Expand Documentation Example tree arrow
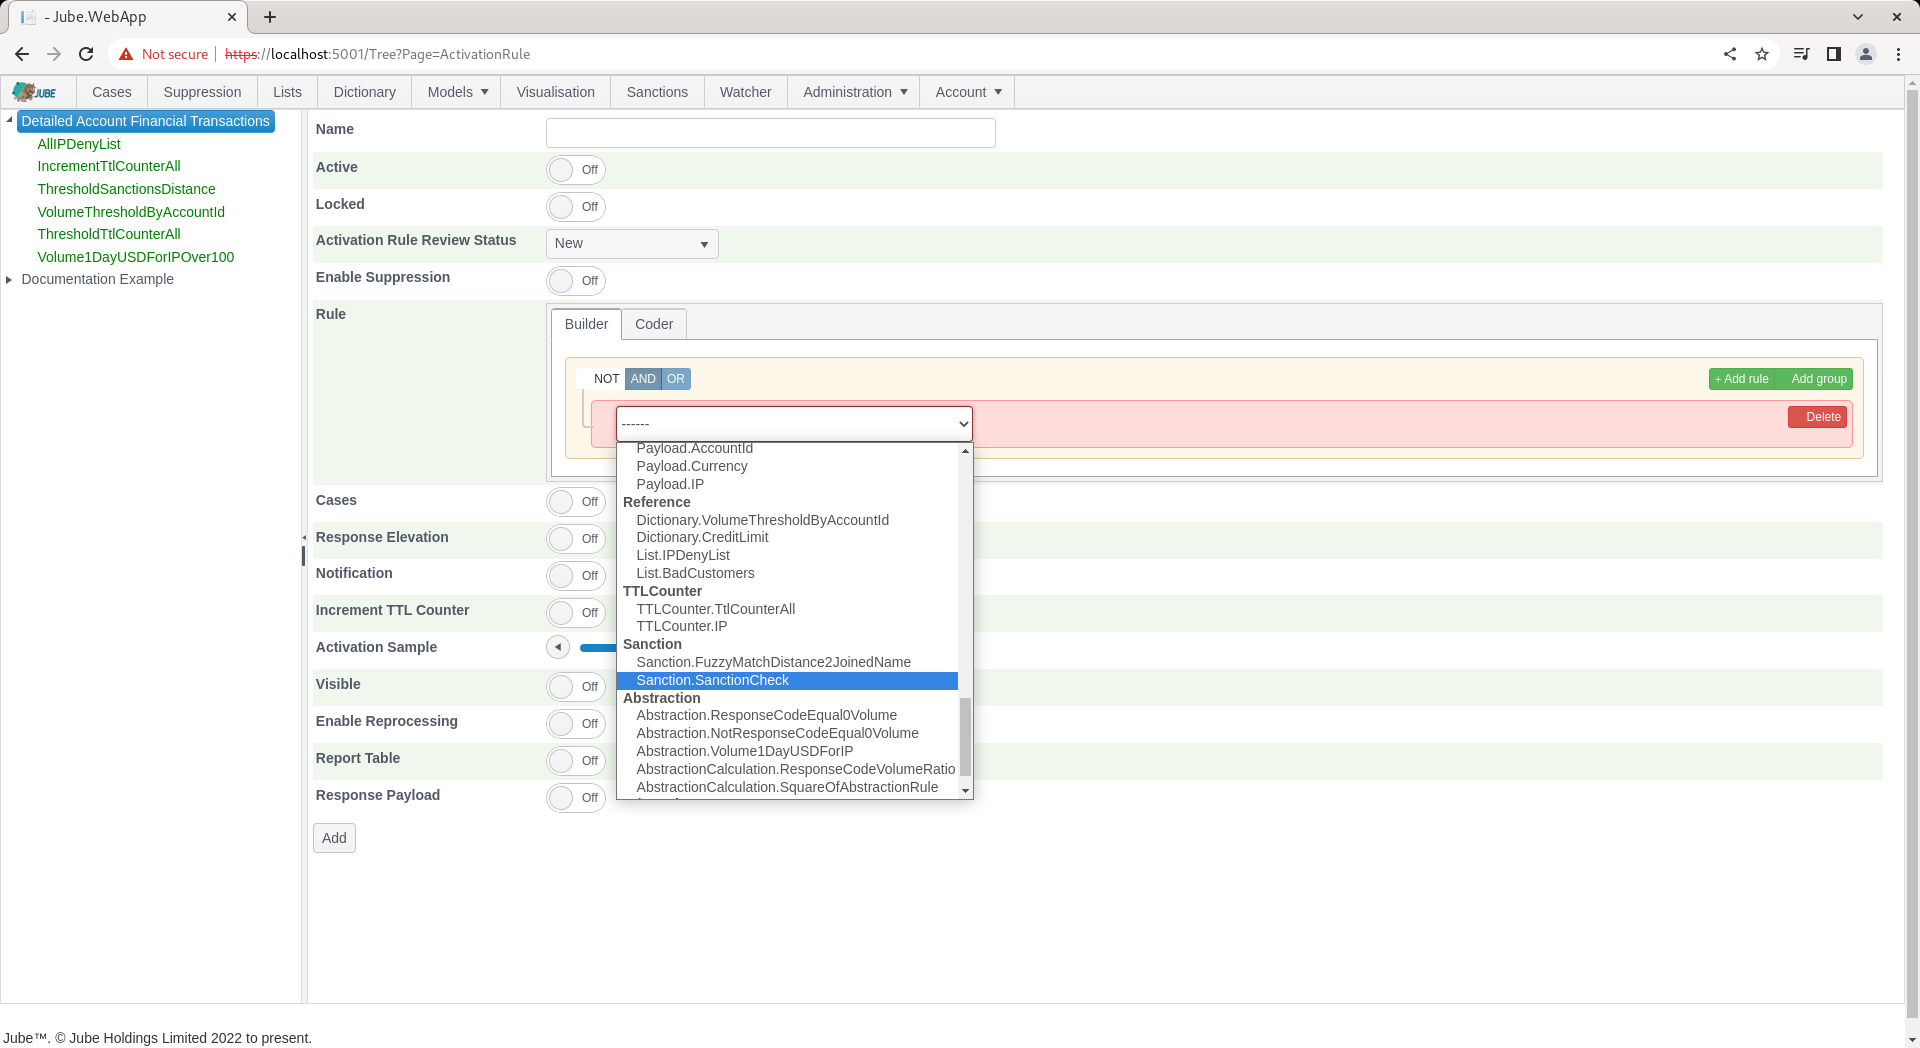The width and height of the screenshot is (1920, 1048). (9, 279)
